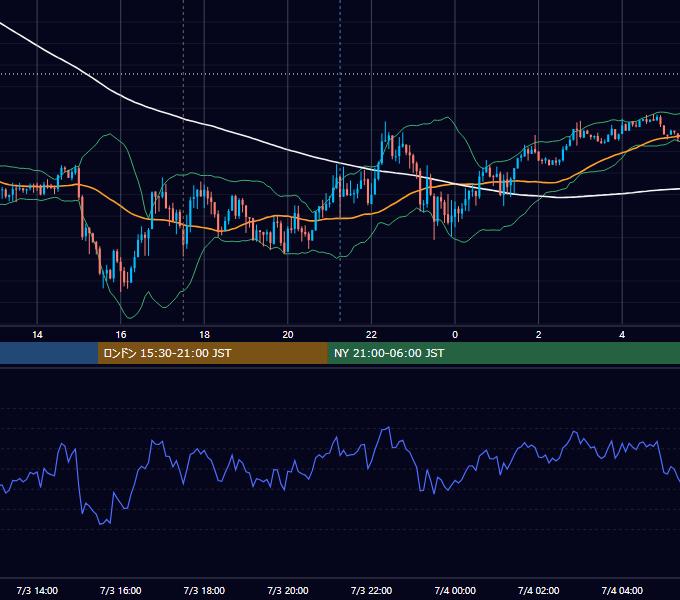Click the blue session bar before ロンドン
This screenshot has height=600, width=680.
[x=49, y=353]
